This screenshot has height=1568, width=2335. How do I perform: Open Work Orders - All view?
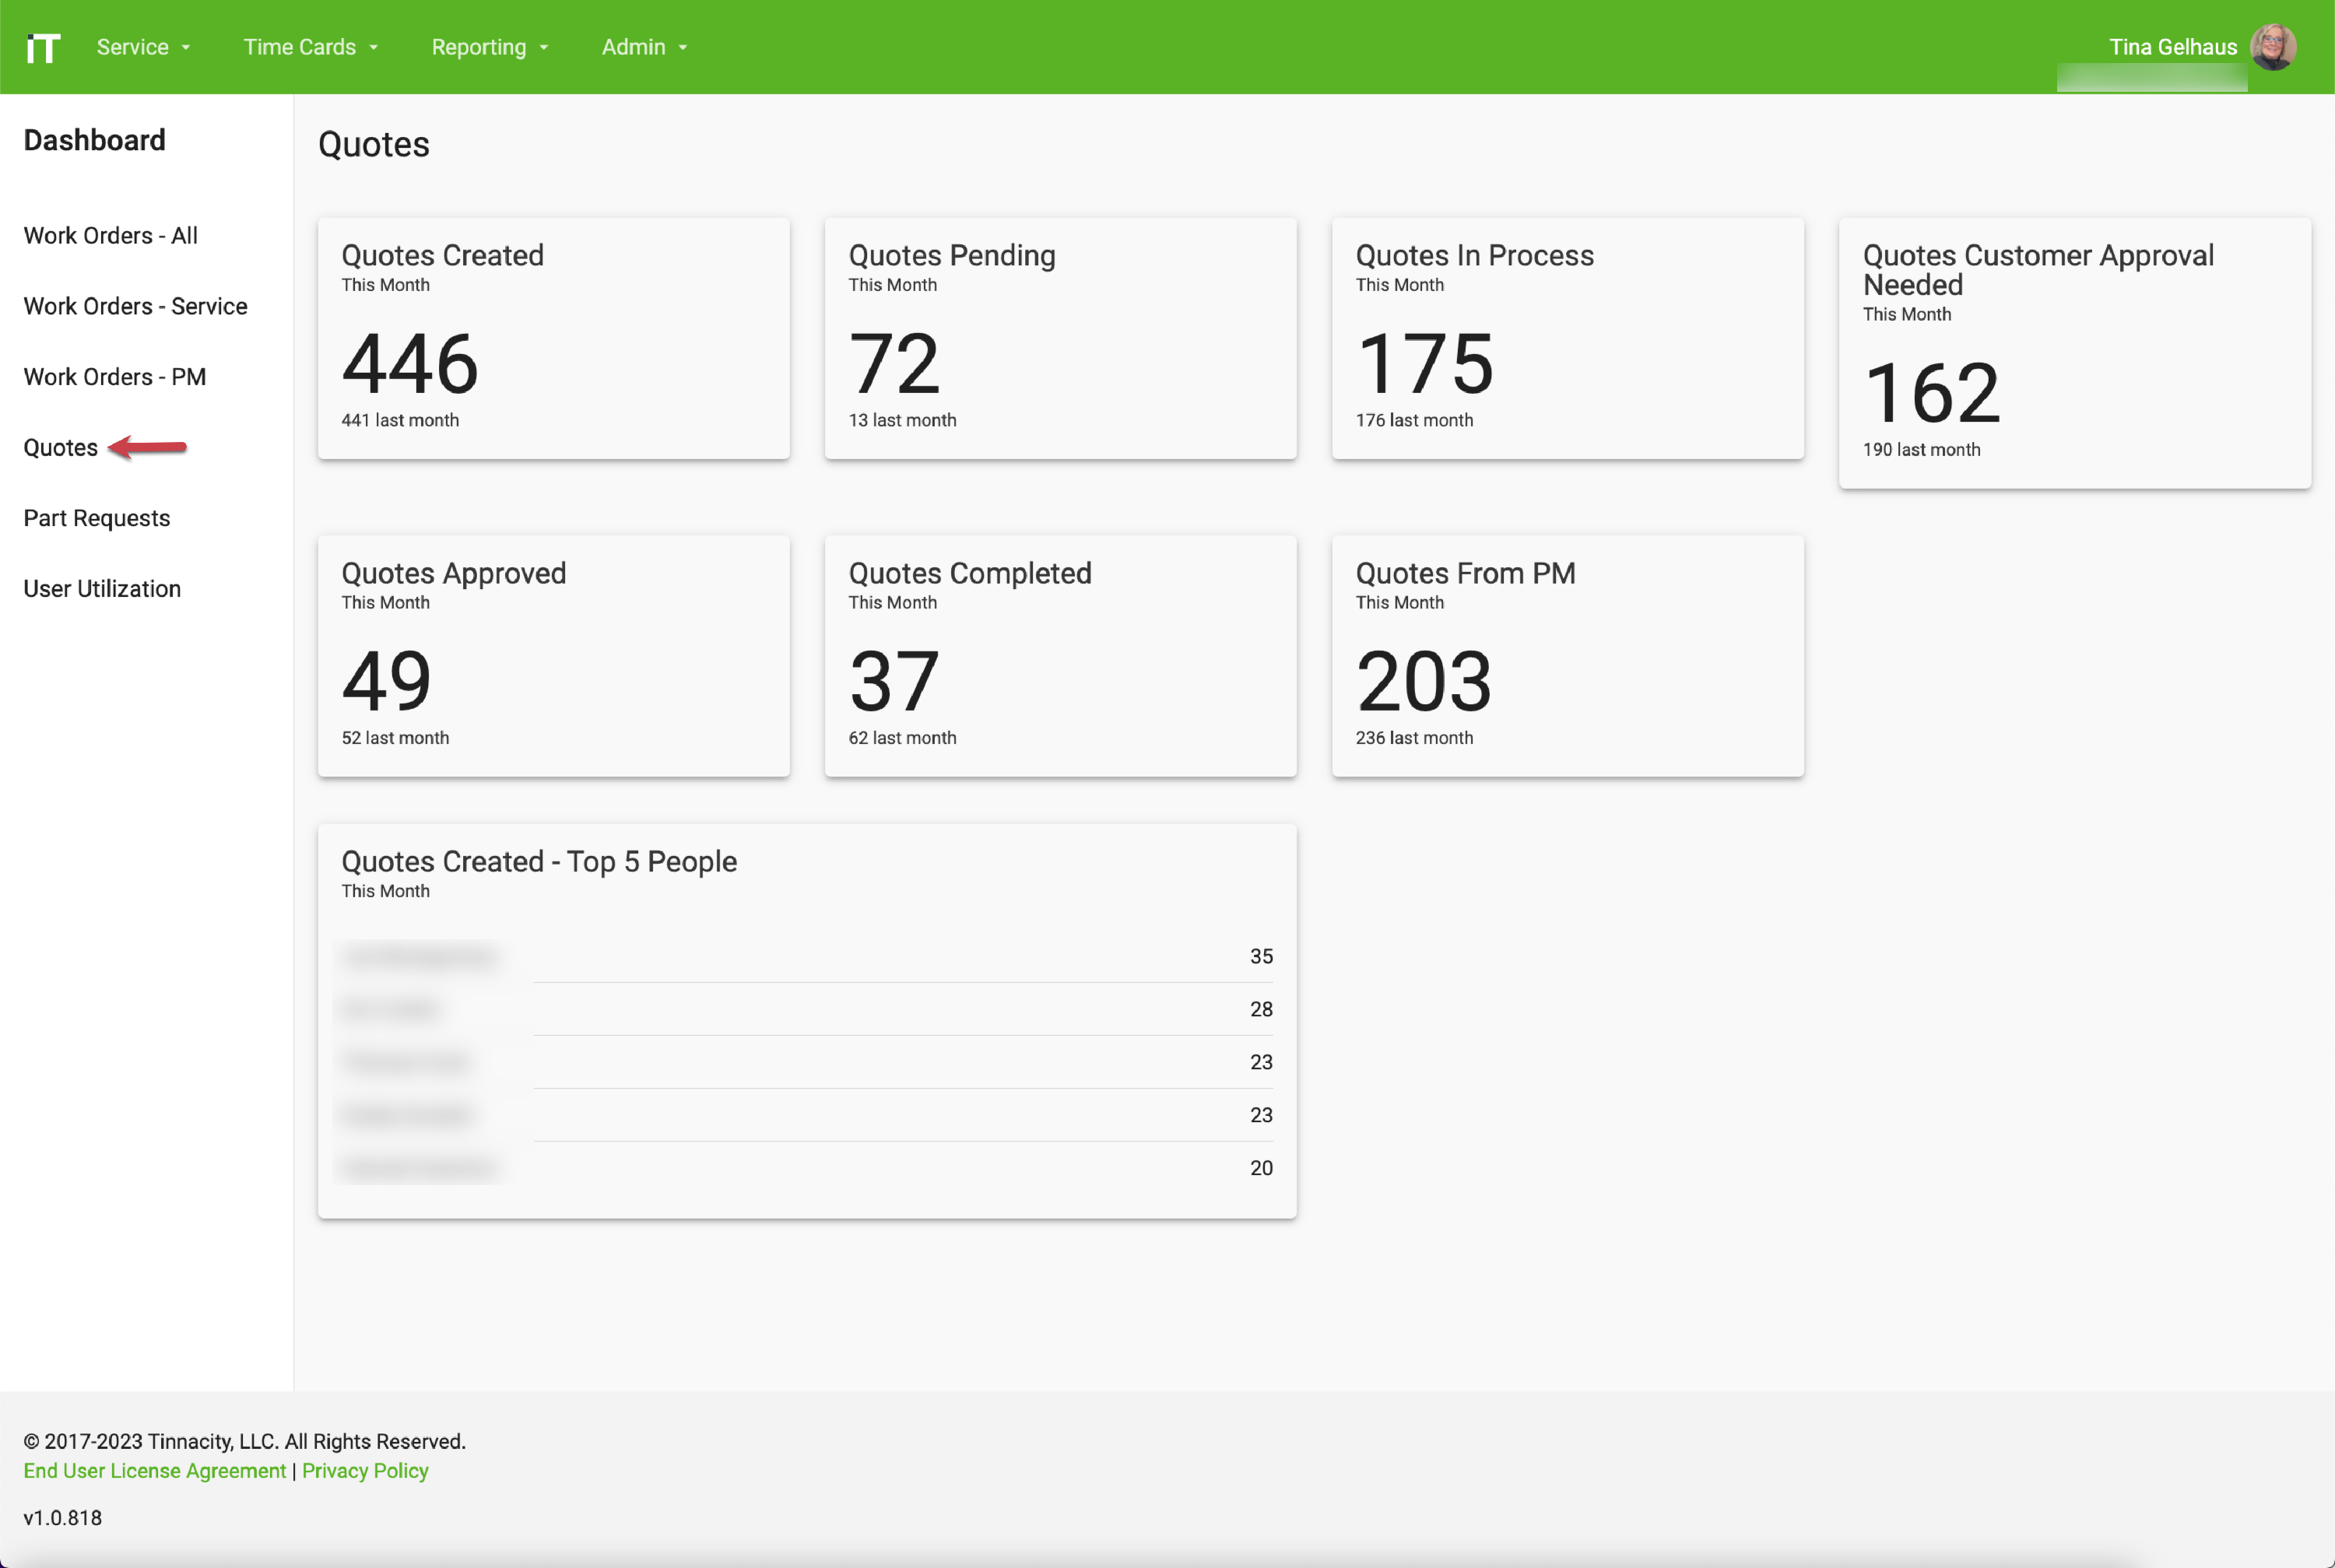[110, 235]
